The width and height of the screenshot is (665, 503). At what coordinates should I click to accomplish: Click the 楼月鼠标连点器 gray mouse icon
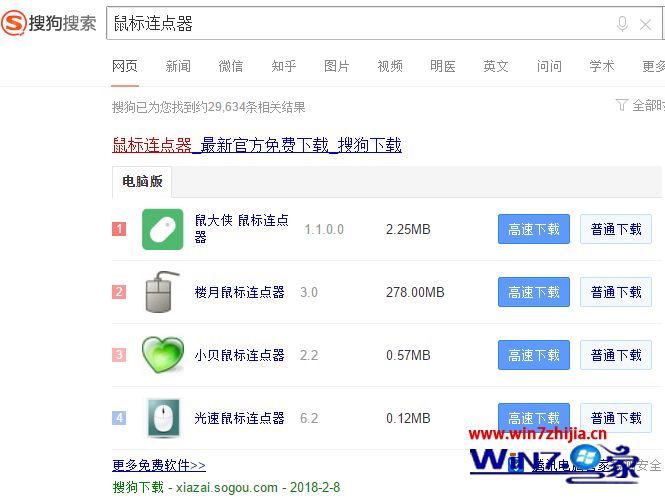coord(160,292)
